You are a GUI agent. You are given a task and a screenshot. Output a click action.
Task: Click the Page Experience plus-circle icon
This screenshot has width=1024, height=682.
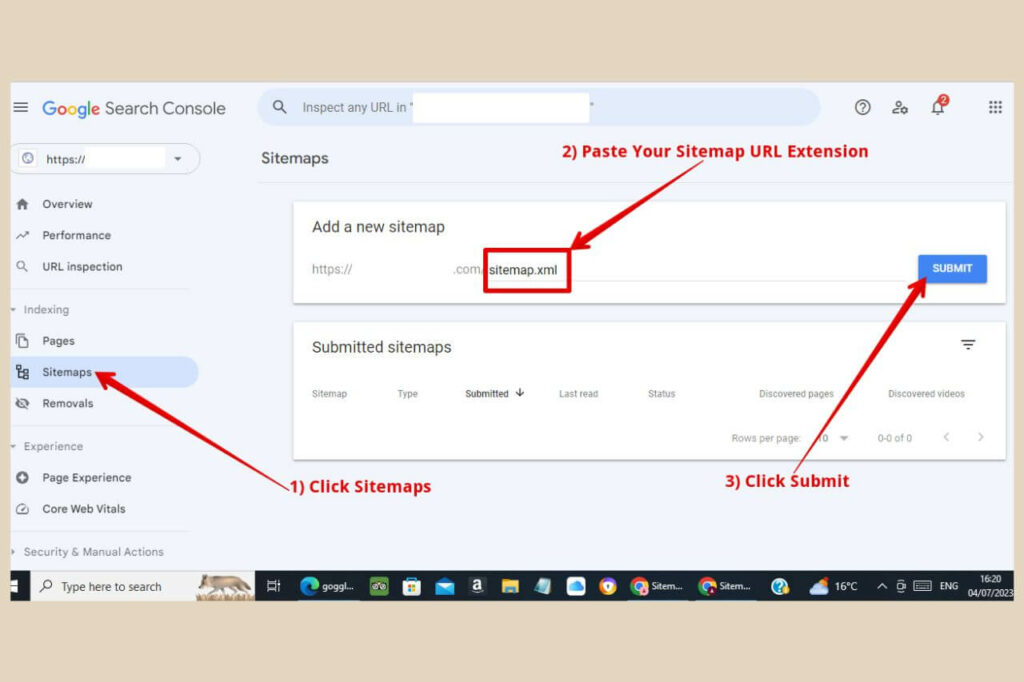[22, 478]
